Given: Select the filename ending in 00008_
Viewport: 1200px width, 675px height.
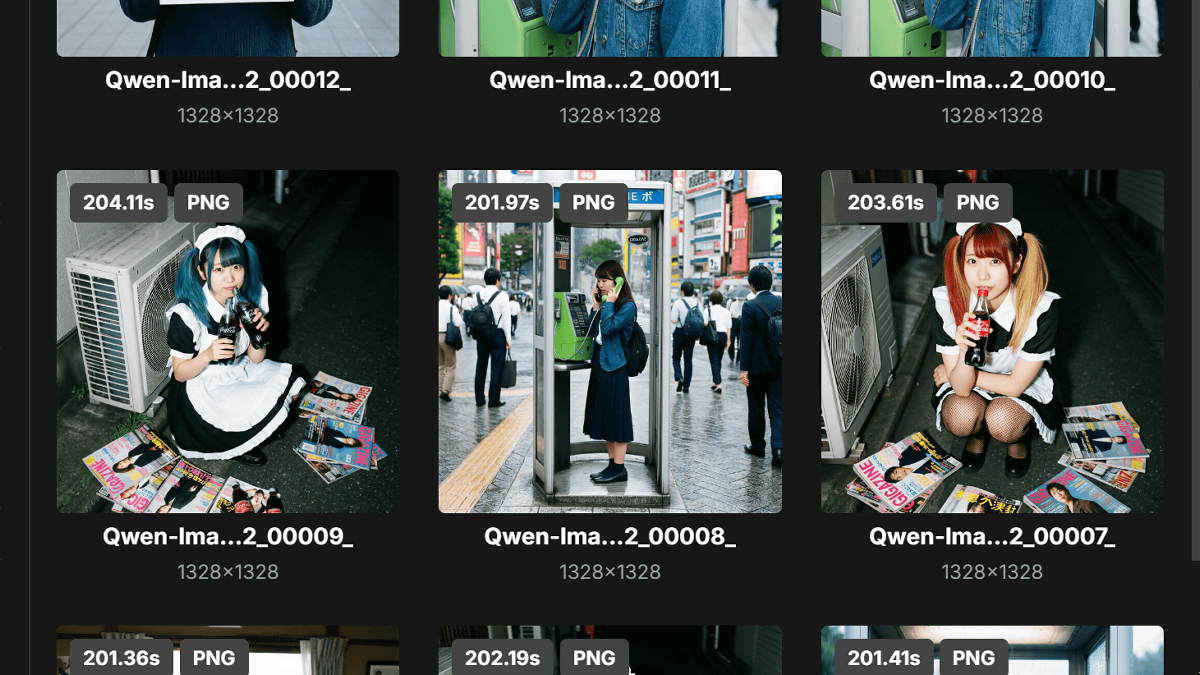Looking at the screenshot, I should coord(610,537).
